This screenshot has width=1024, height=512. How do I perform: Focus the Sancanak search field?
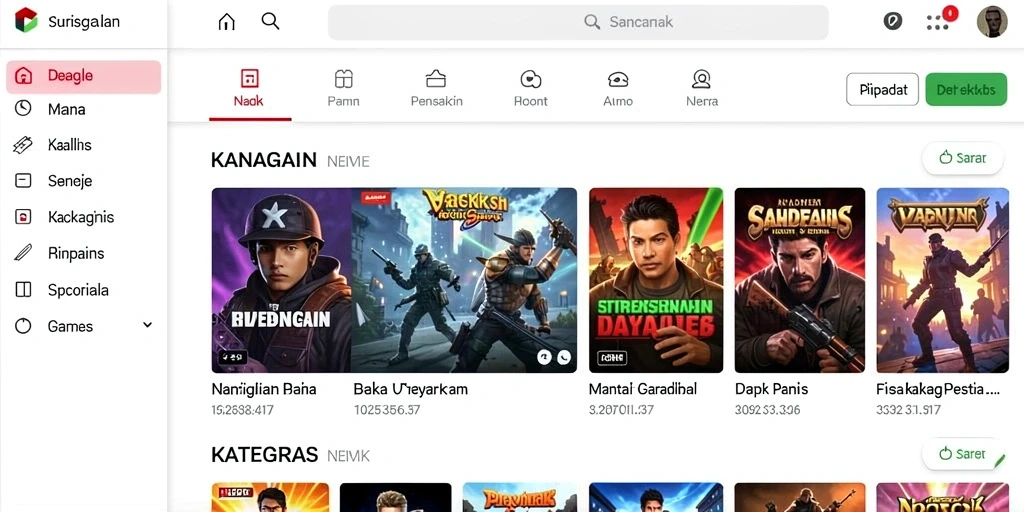(578, 22)
